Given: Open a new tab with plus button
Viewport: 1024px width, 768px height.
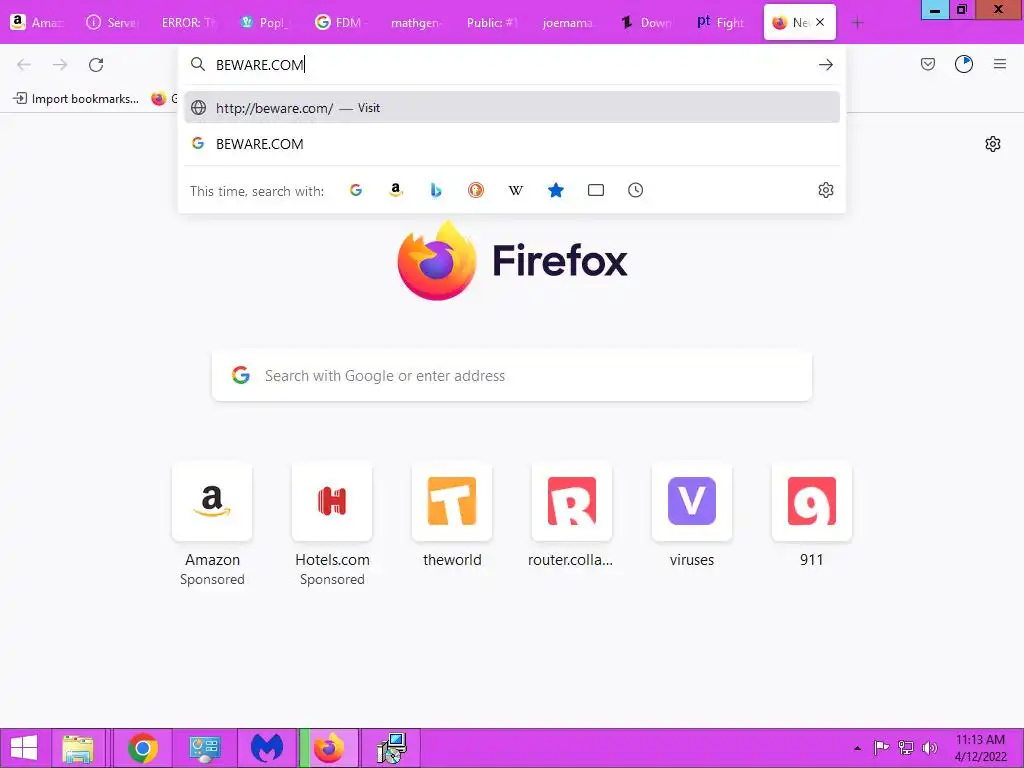Looking at the screenshot, I should (857, 23).
